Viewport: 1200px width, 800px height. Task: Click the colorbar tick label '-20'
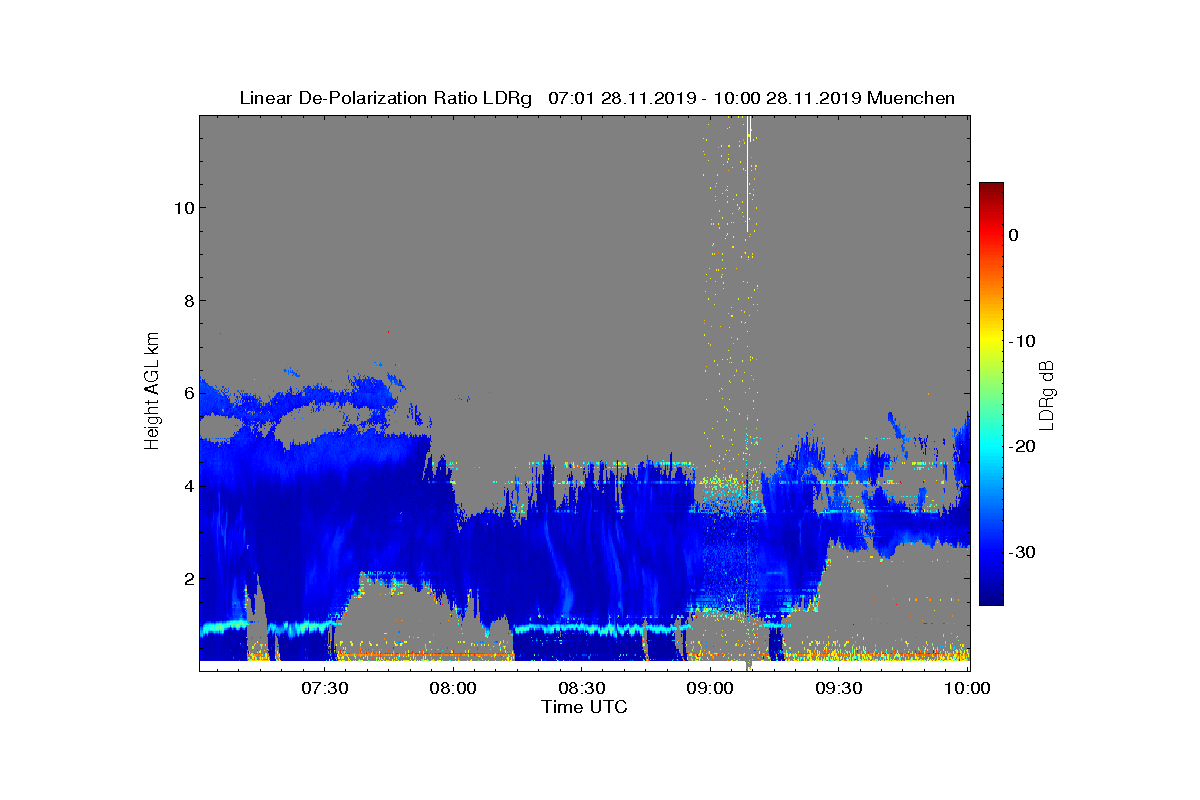point(1021,447)
